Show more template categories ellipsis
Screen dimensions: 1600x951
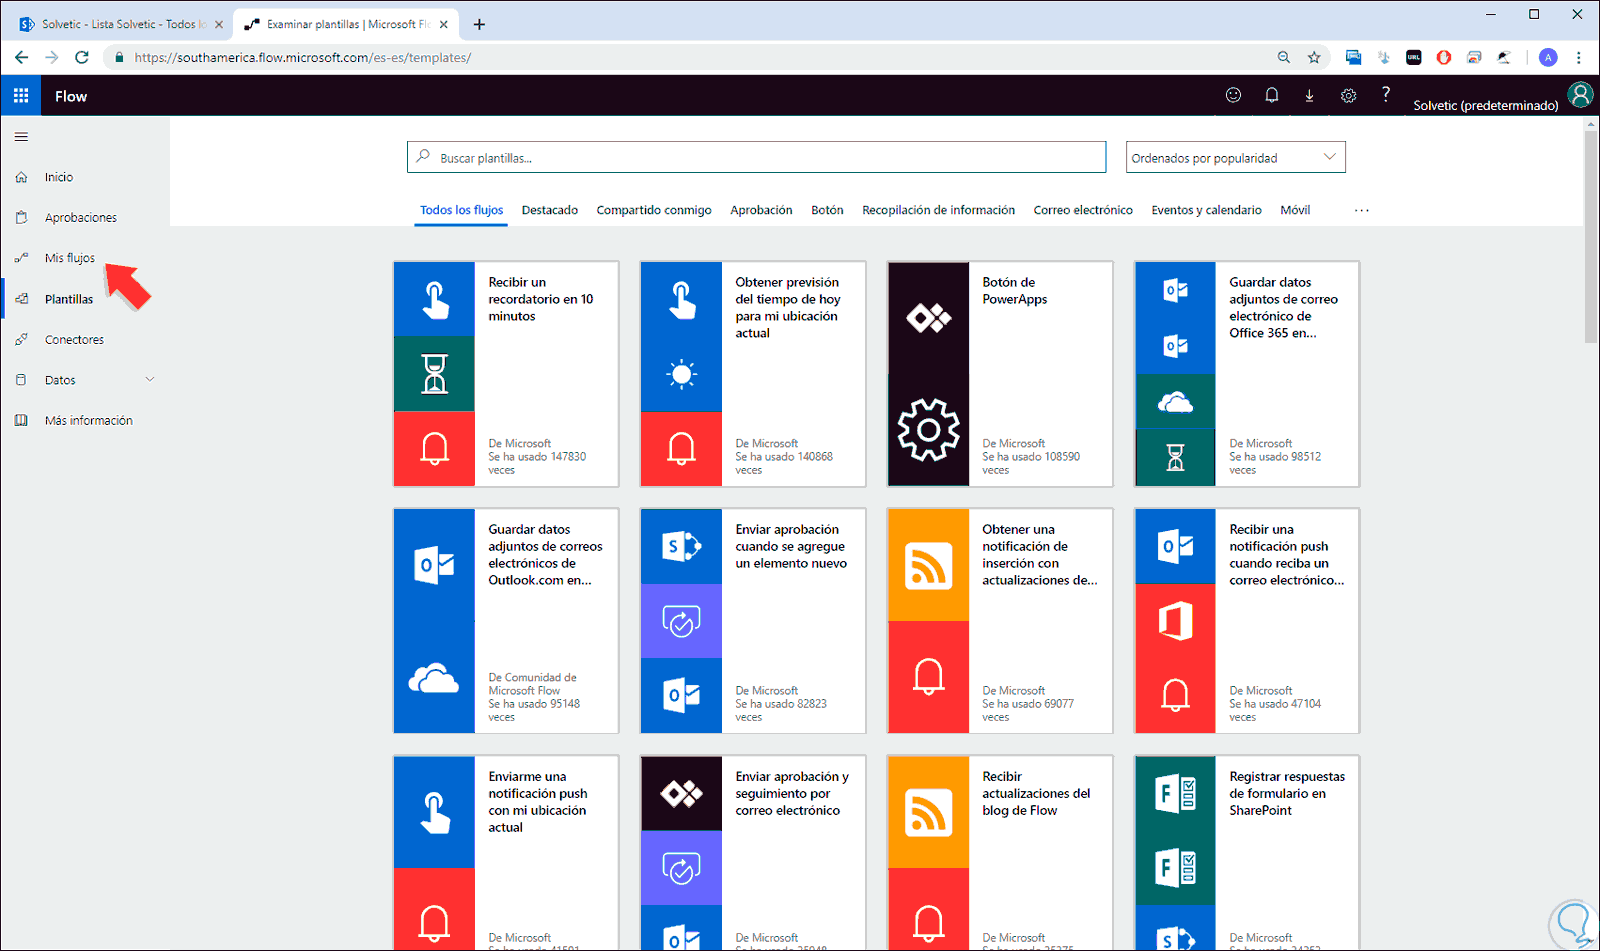1361,210
